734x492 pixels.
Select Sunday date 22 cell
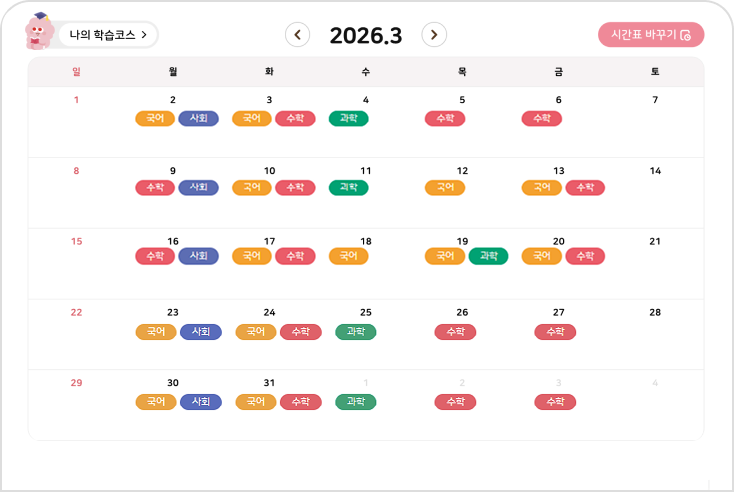click(x=76, y=312)
